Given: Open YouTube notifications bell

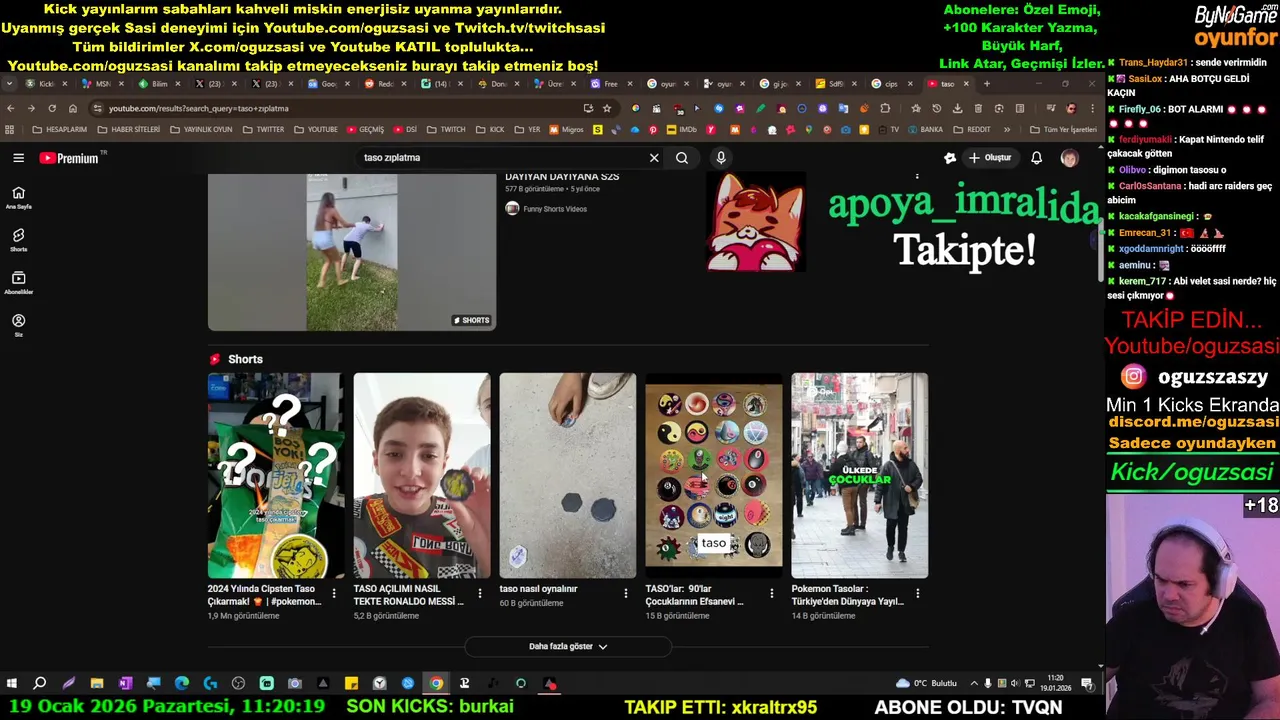Looking at the screenshot, I should pos(1036,158).
